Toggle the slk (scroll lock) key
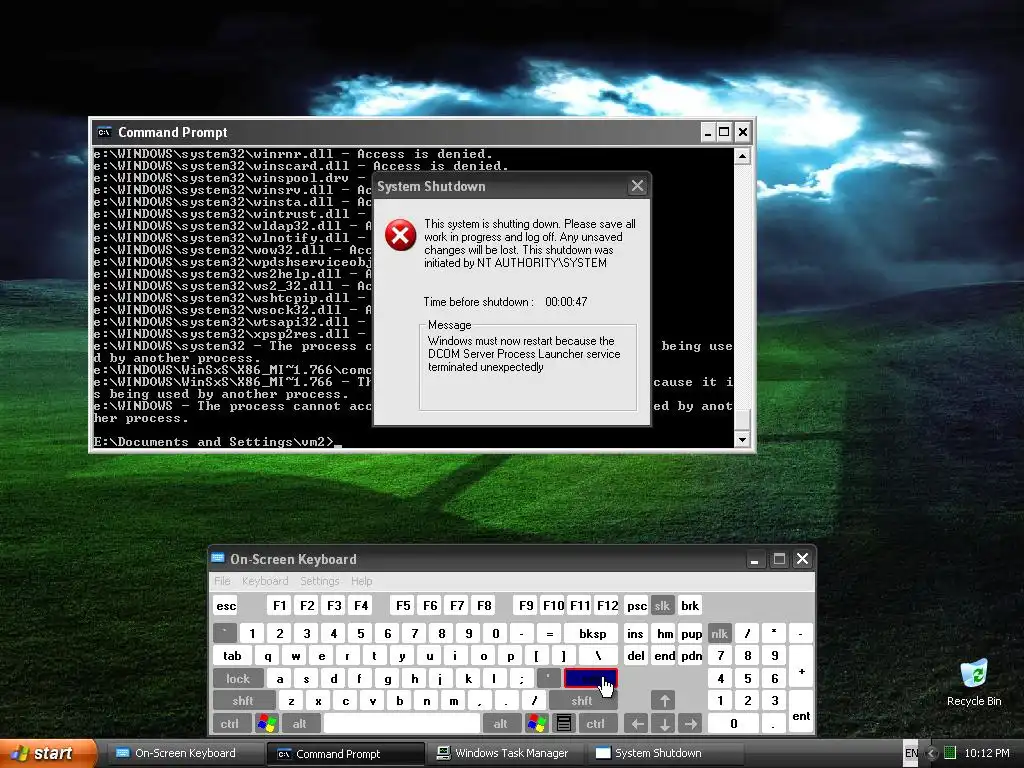Image resolution: width=1024 pixels, height=768 pixels. point(662,605)
